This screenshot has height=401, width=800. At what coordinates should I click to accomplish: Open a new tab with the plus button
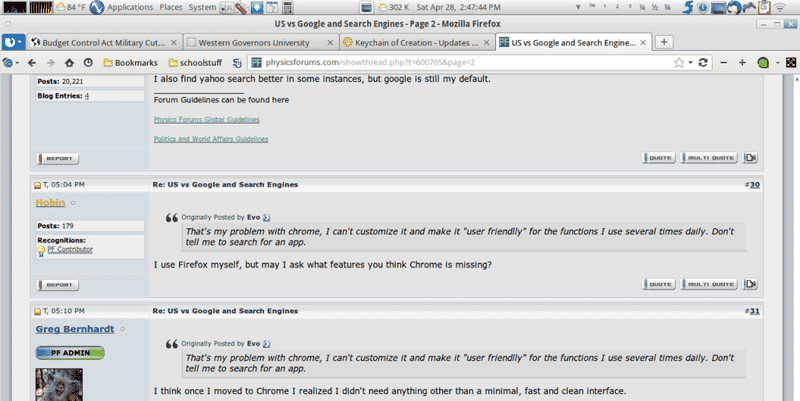664,42
